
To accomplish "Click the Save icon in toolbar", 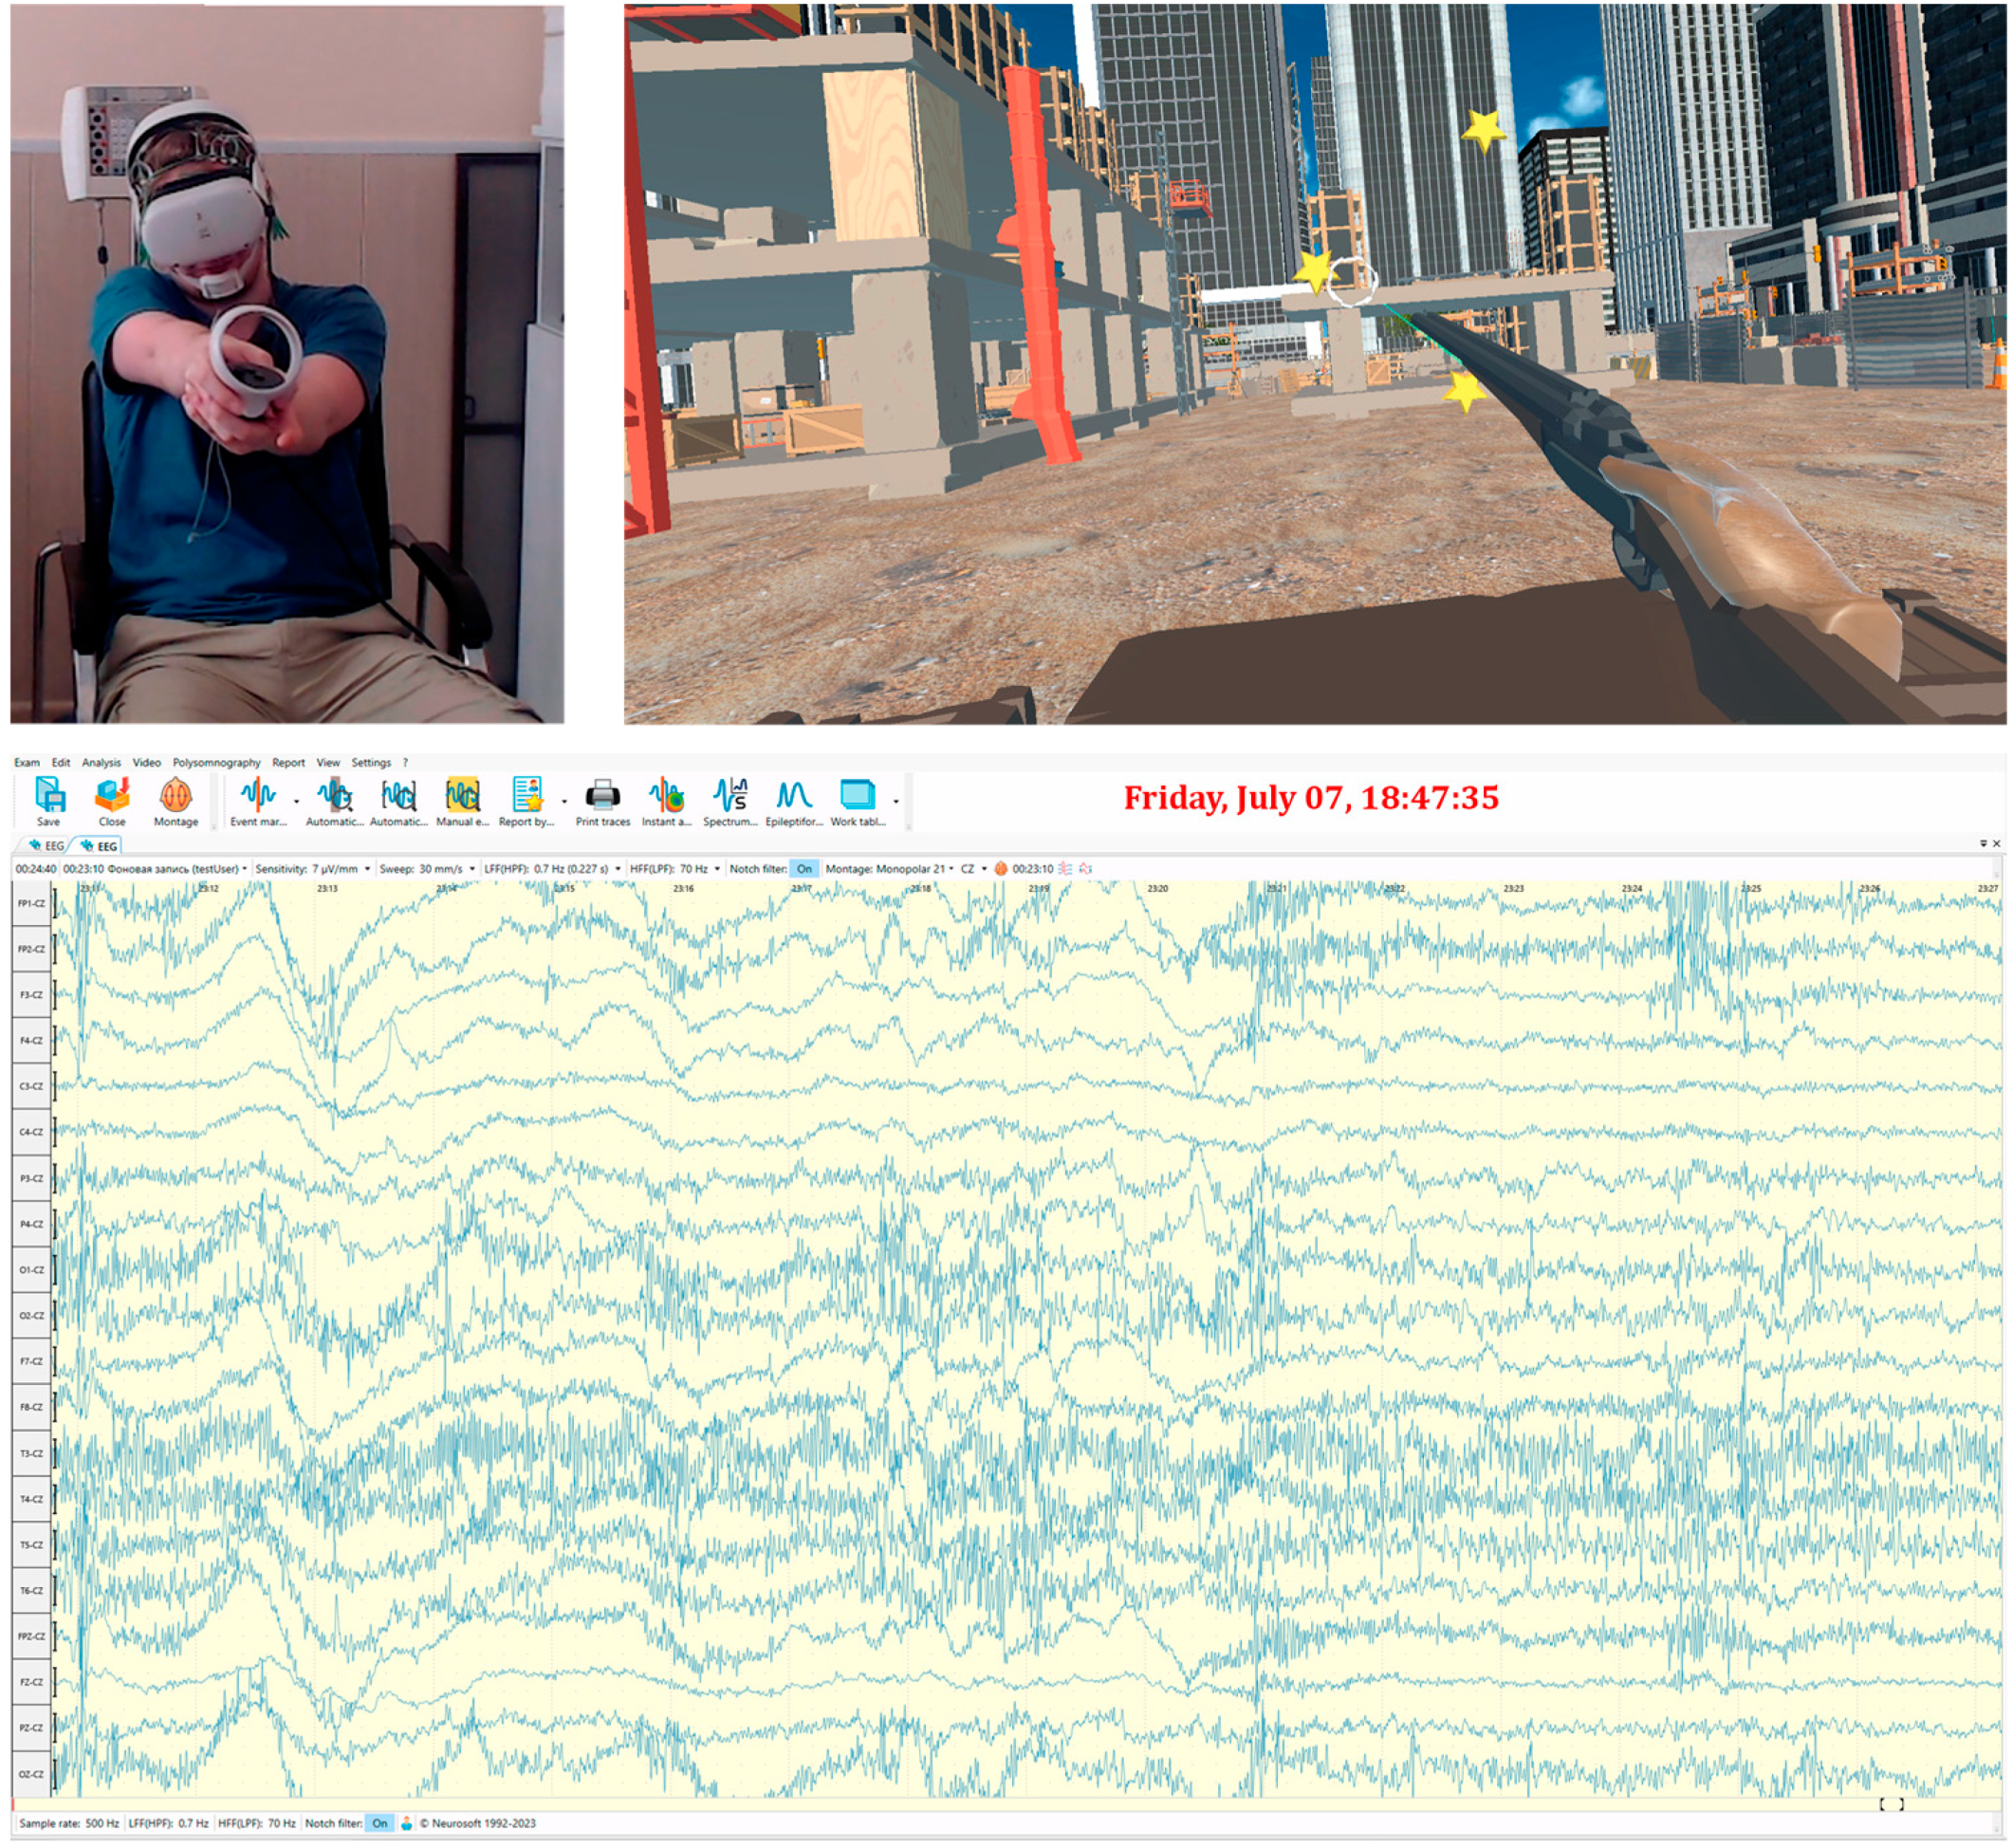I will click(49, 796).
